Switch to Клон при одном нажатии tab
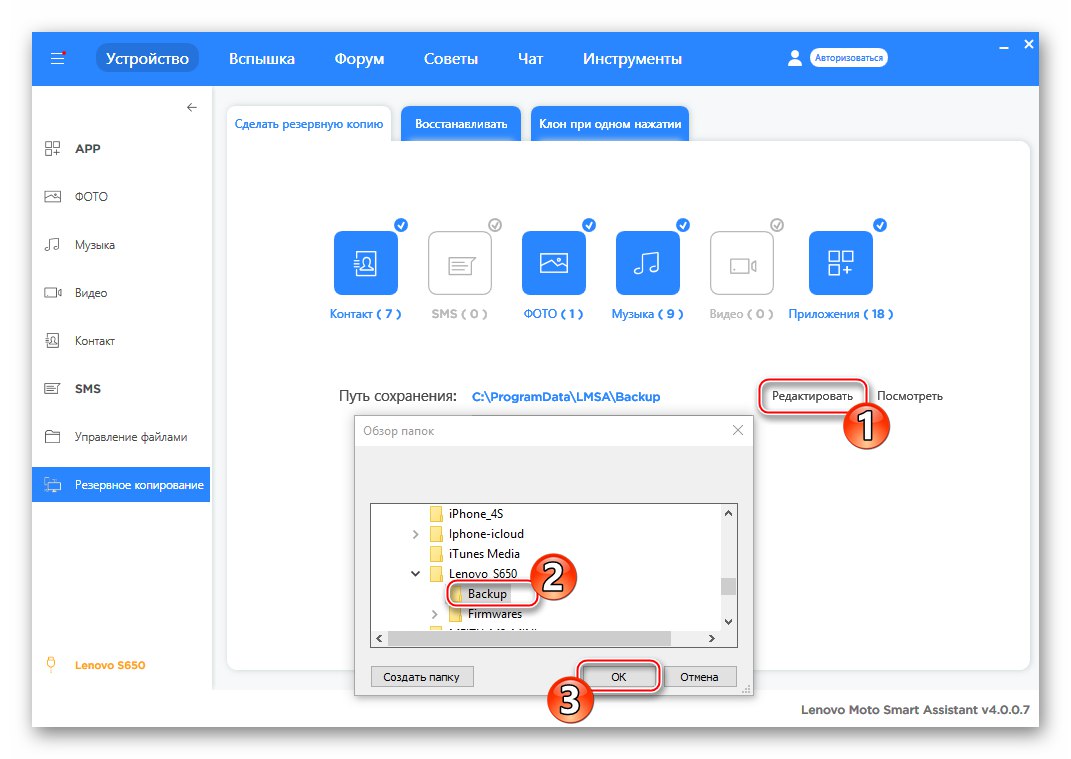Image resolution: width=1071 pixels, height=759 pixels. pos(610,124)
